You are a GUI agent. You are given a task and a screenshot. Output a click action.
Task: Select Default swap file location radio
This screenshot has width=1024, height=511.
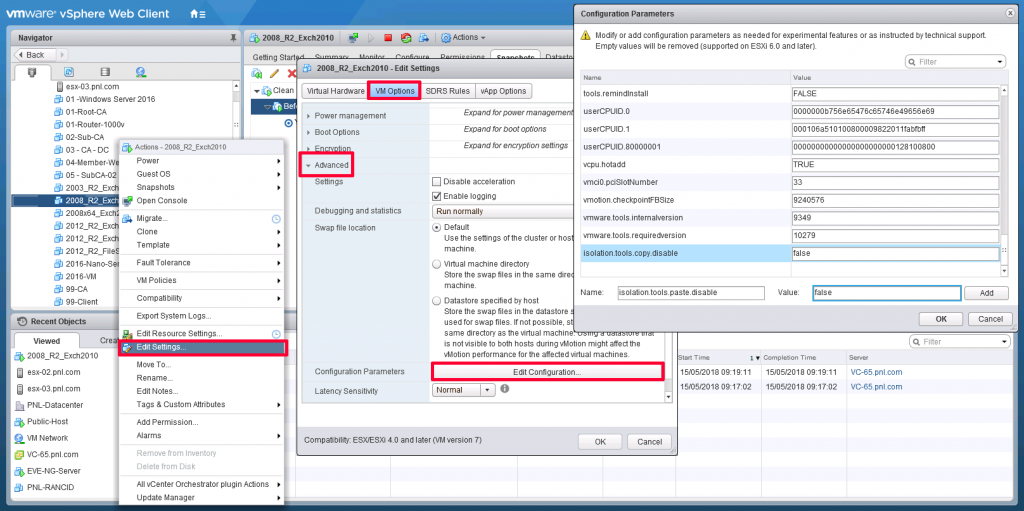point(436,227)
